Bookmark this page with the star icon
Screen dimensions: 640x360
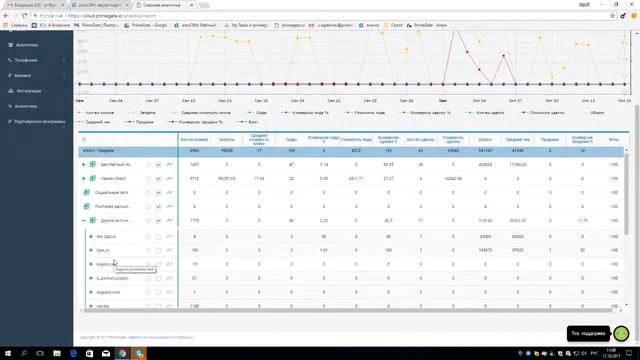pyautogui.click(x=612, y=16)
